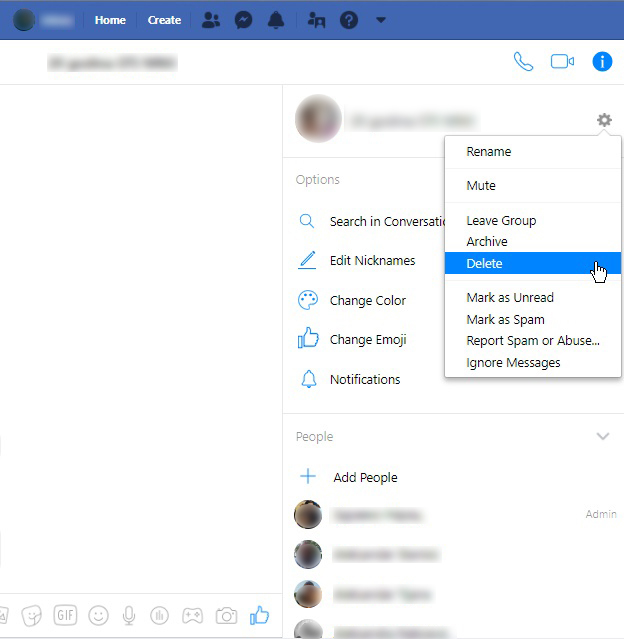The image size is (624, 639).
Task: Start a video chat with camera icon
Action: [562, 62]
